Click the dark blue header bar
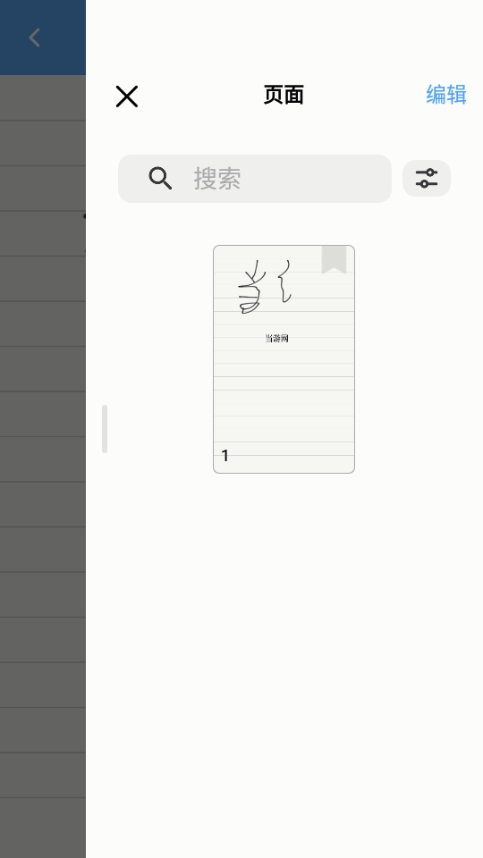483x858 pixels. (43, 37)
